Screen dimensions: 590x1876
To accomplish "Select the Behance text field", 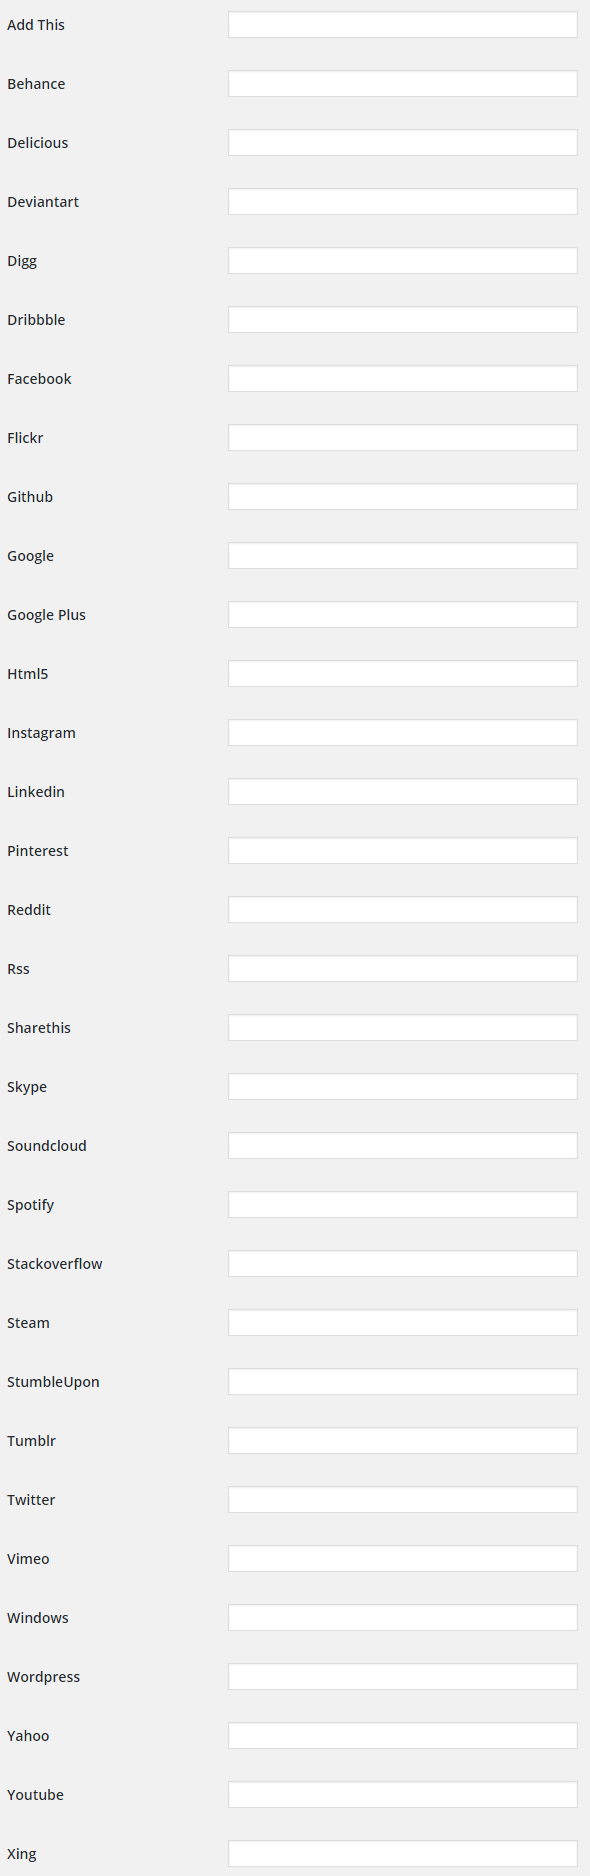I will click(x=402, y=83).
